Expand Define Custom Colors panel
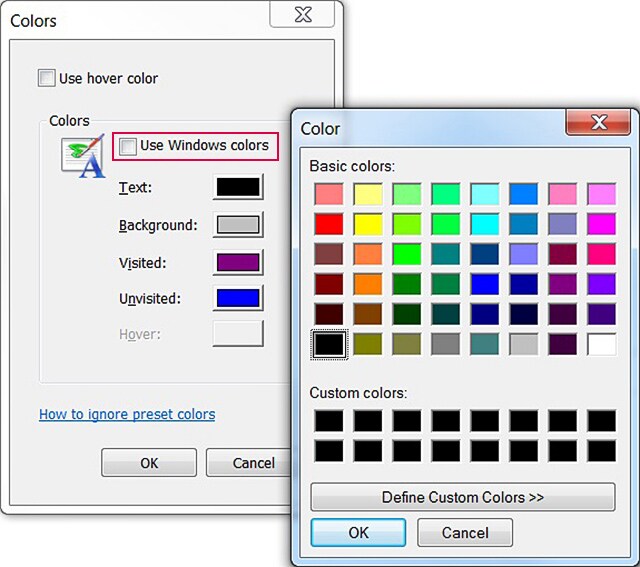Screen dimensions: 640x567 click(x=463, y=497)
